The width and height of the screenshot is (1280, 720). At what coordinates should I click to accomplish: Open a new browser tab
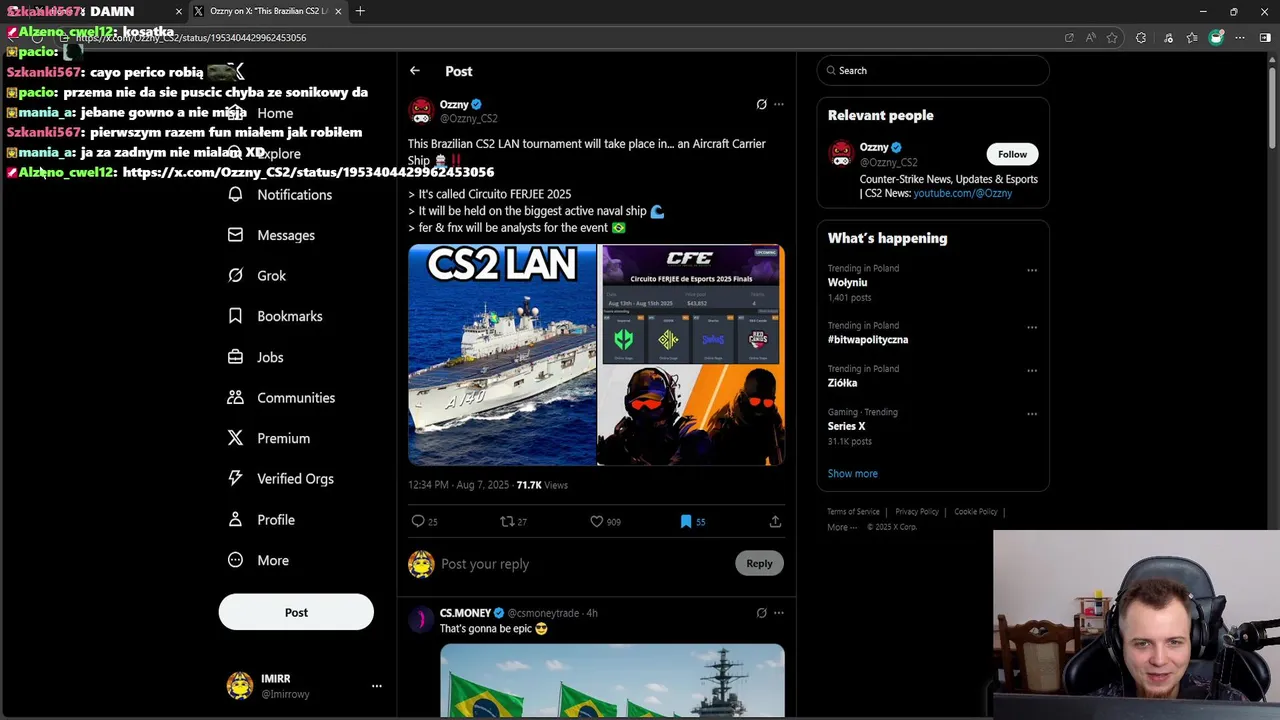[360, 11]
